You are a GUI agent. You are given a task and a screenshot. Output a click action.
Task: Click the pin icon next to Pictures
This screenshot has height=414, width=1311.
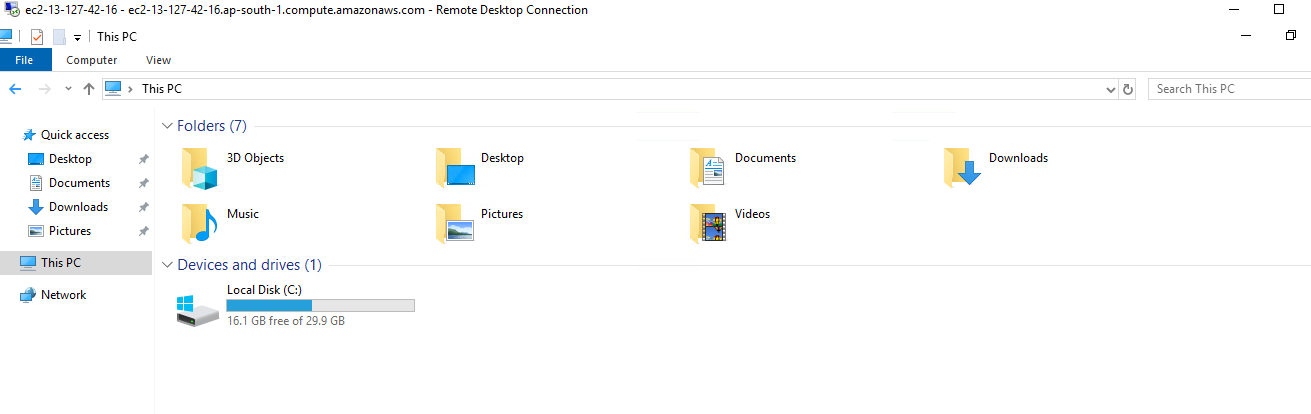143,231
